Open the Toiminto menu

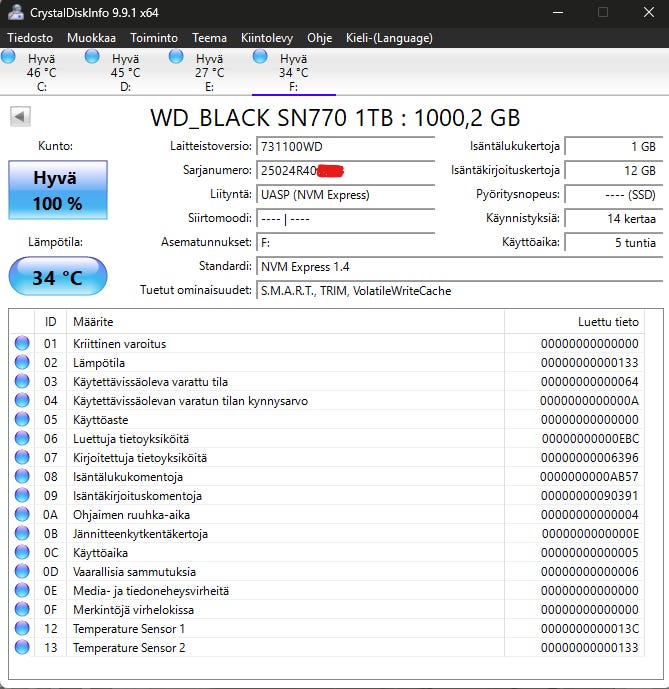coord(154,38)
